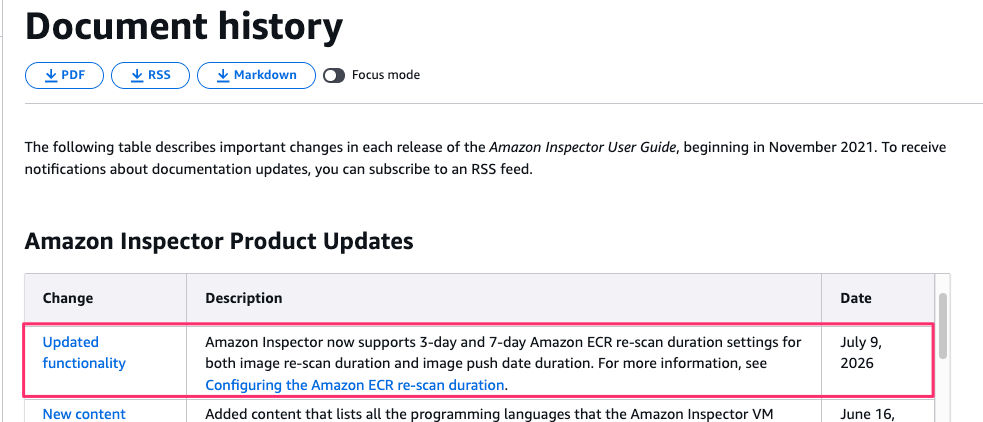
Task: Open Configuring the Amazon ECR re-scan duration link
Action: click(x=355, y=384)
